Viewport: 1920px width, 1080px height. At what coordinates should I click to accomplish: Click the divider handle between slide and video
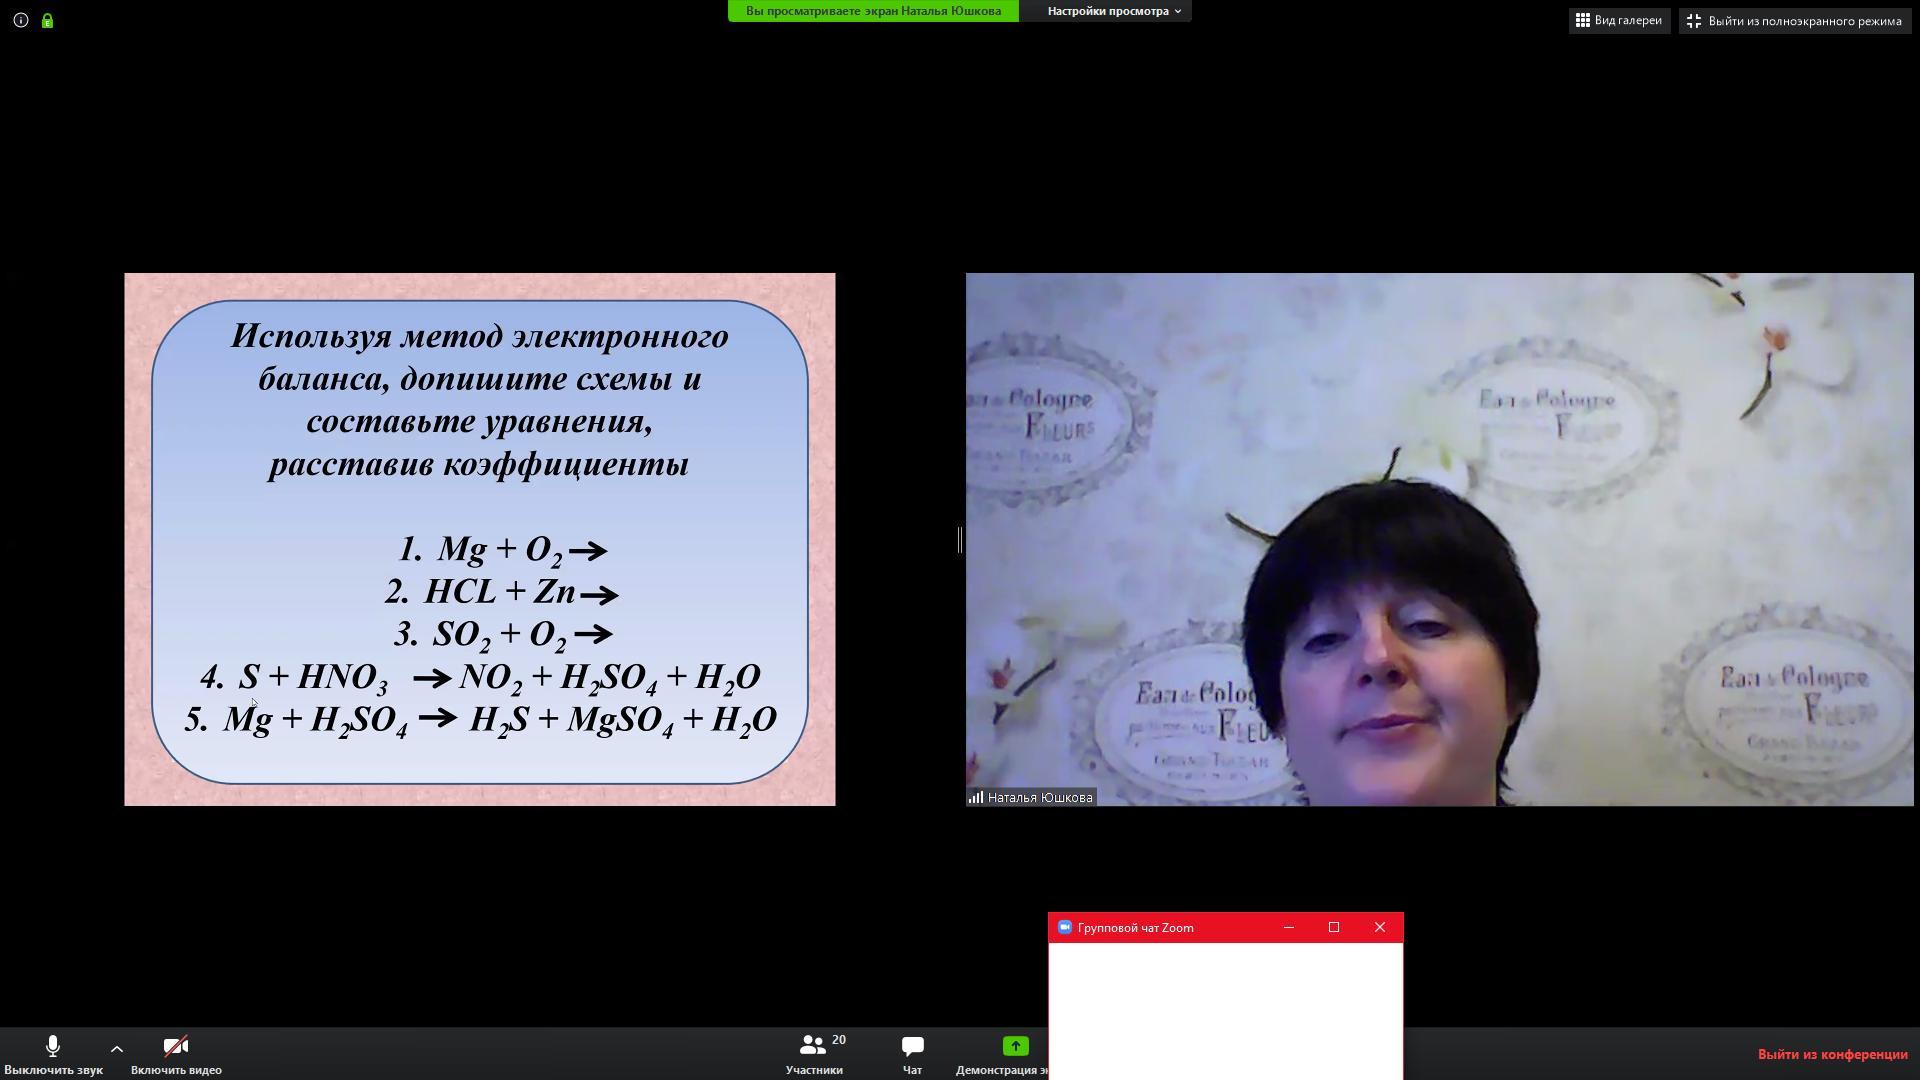960,540
